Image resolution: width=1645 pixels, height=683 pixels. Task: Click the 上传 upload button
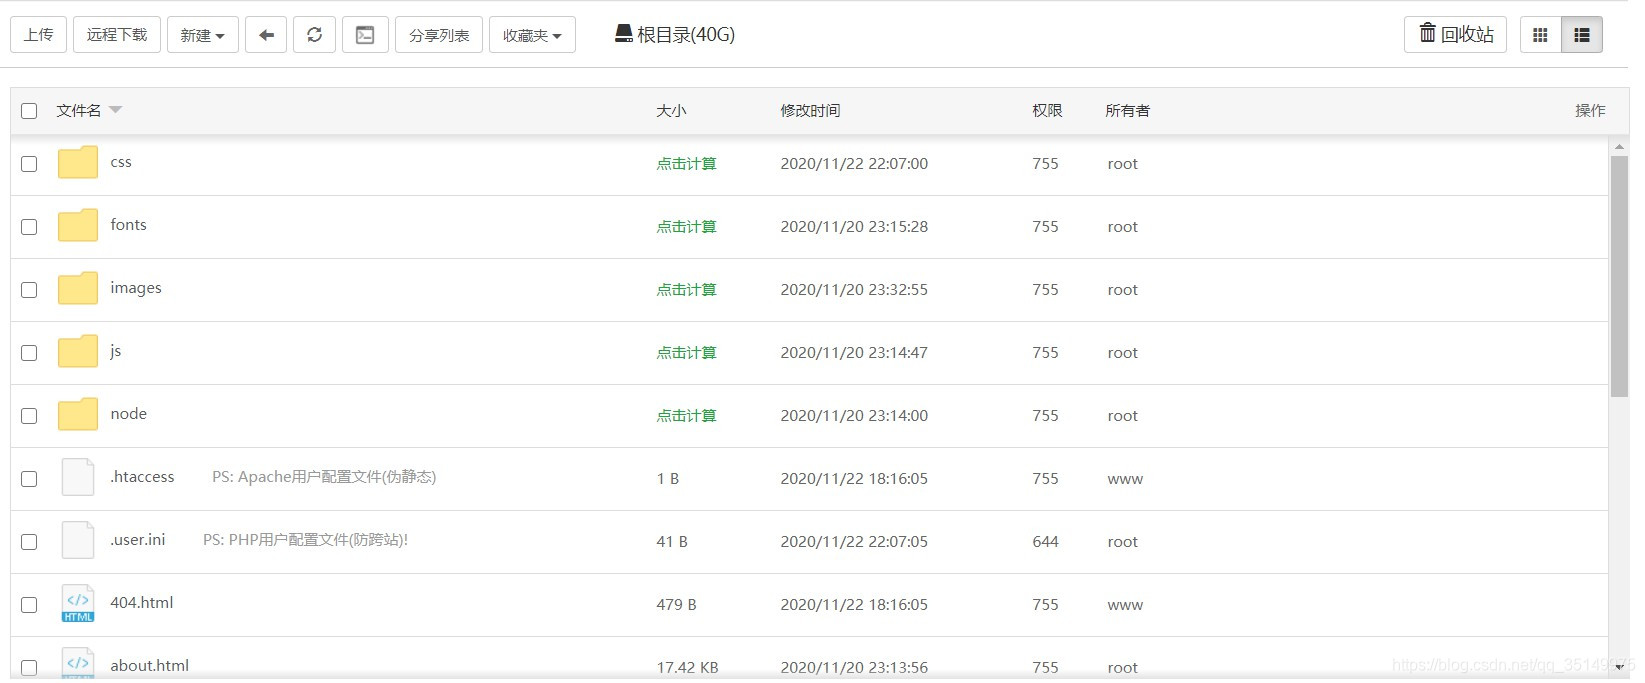[x=38, y=35]
